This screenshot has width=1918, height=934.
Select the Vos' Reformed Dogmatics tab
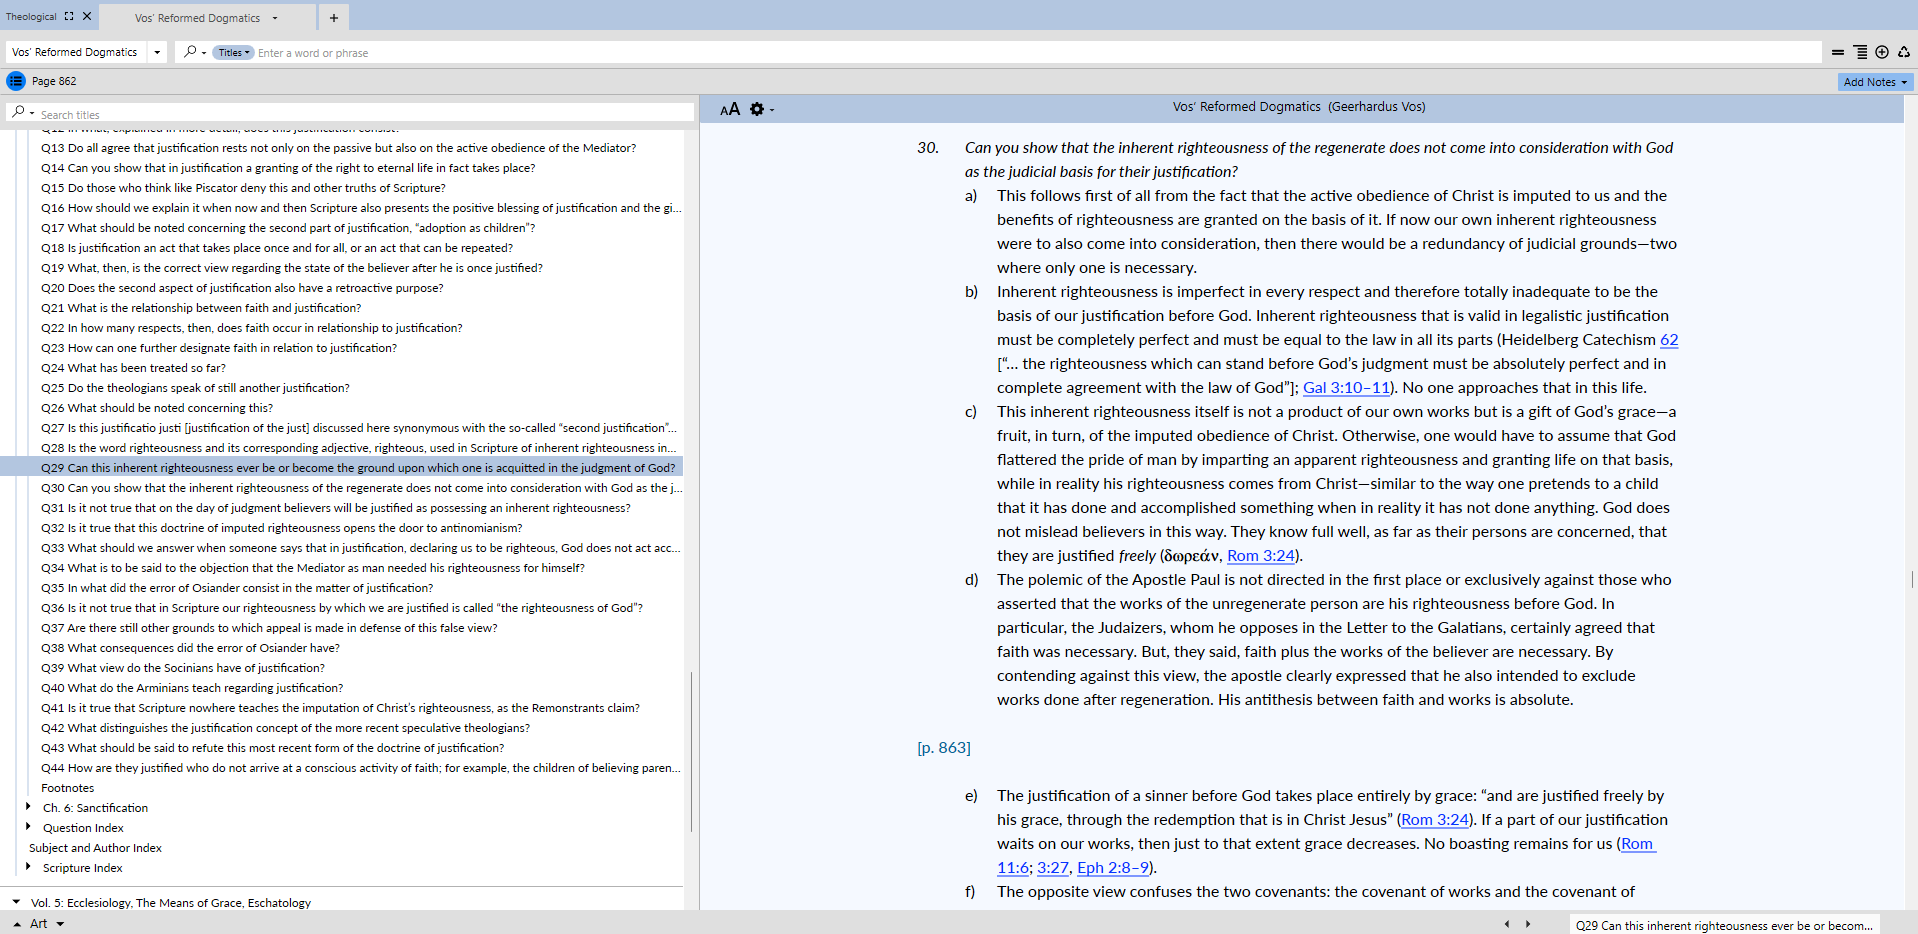(198, 18)
